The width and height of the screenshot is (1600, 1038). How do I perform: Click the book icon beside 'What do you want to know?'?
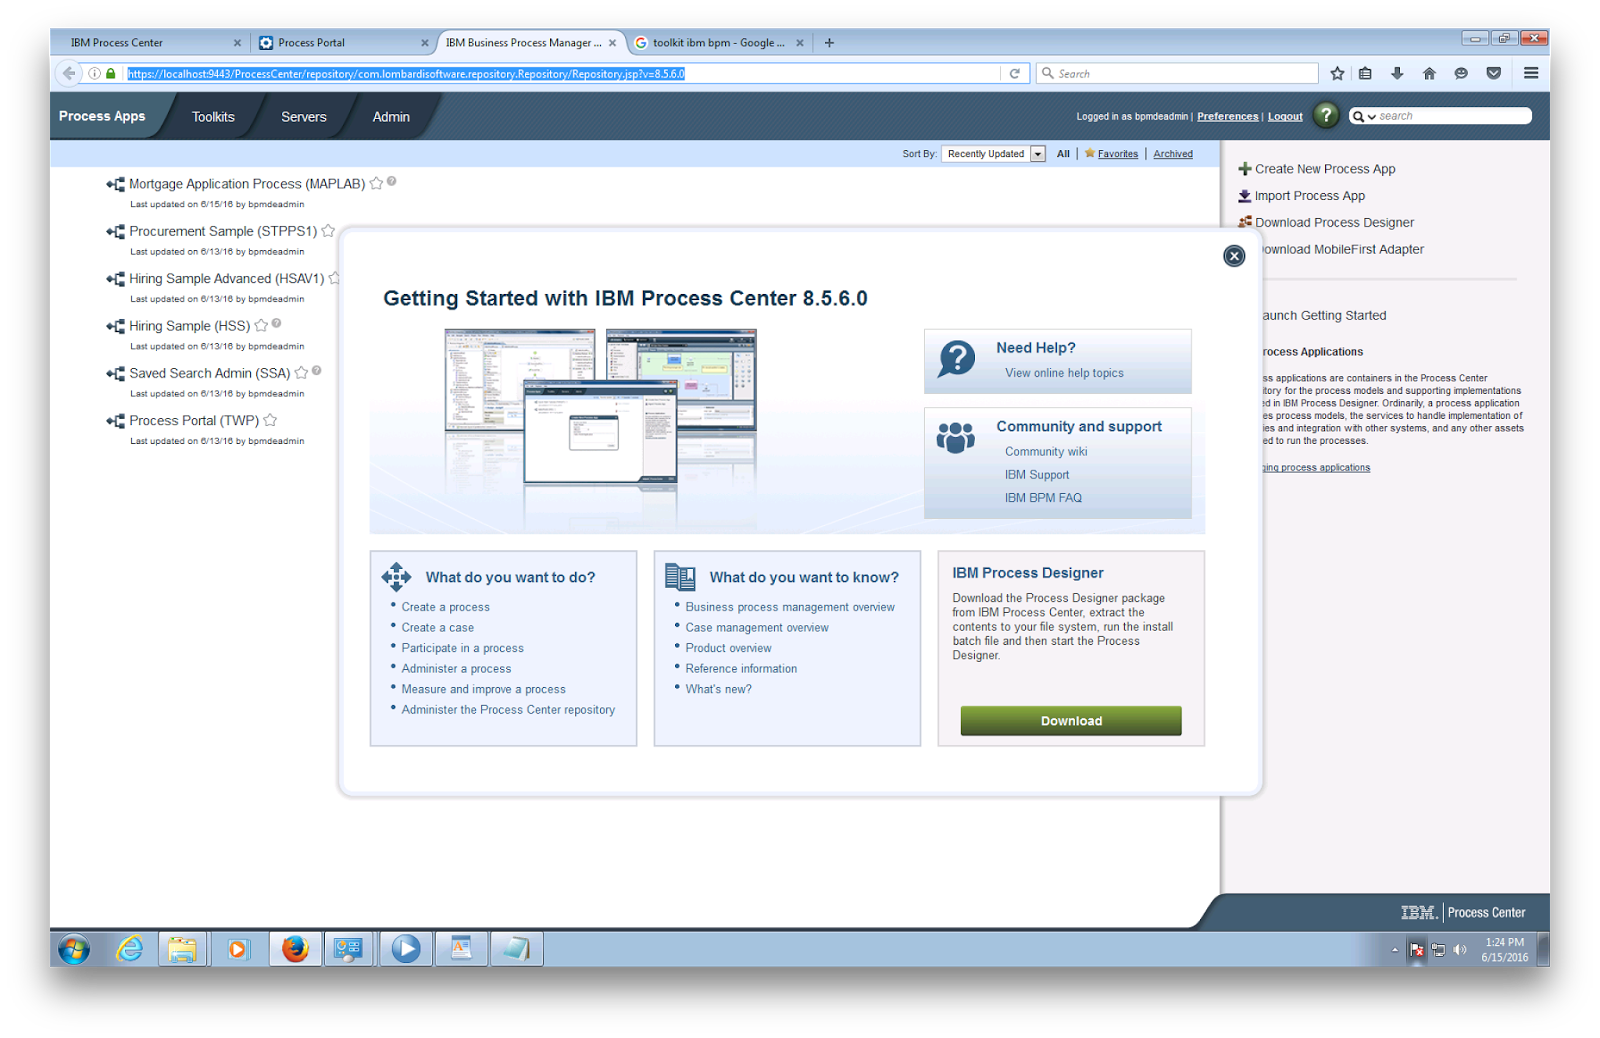tap(680, 576)
